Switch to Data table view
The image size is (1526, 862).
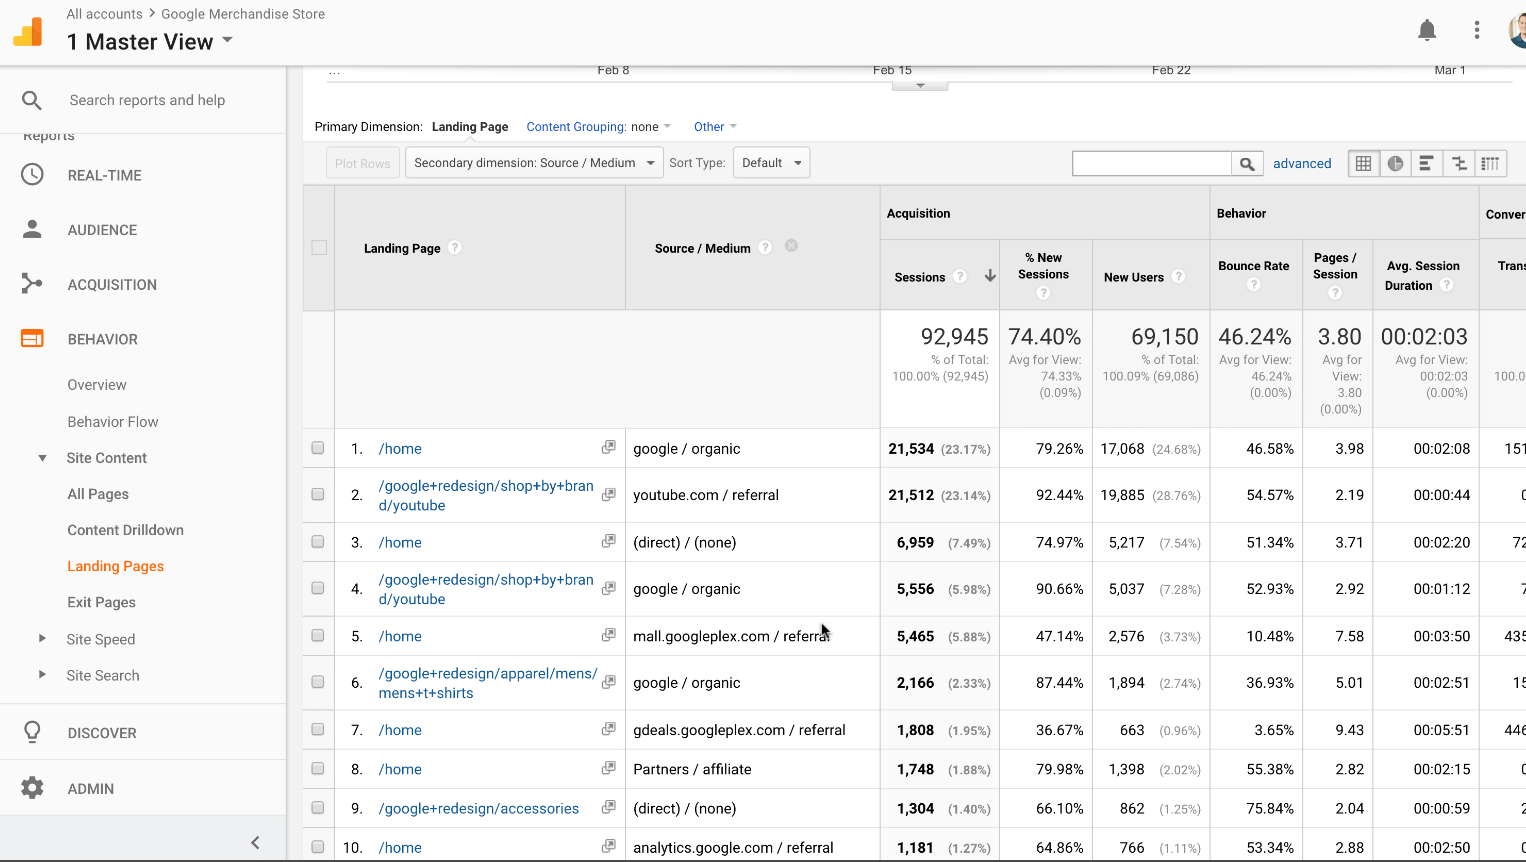click(1363, 164)
